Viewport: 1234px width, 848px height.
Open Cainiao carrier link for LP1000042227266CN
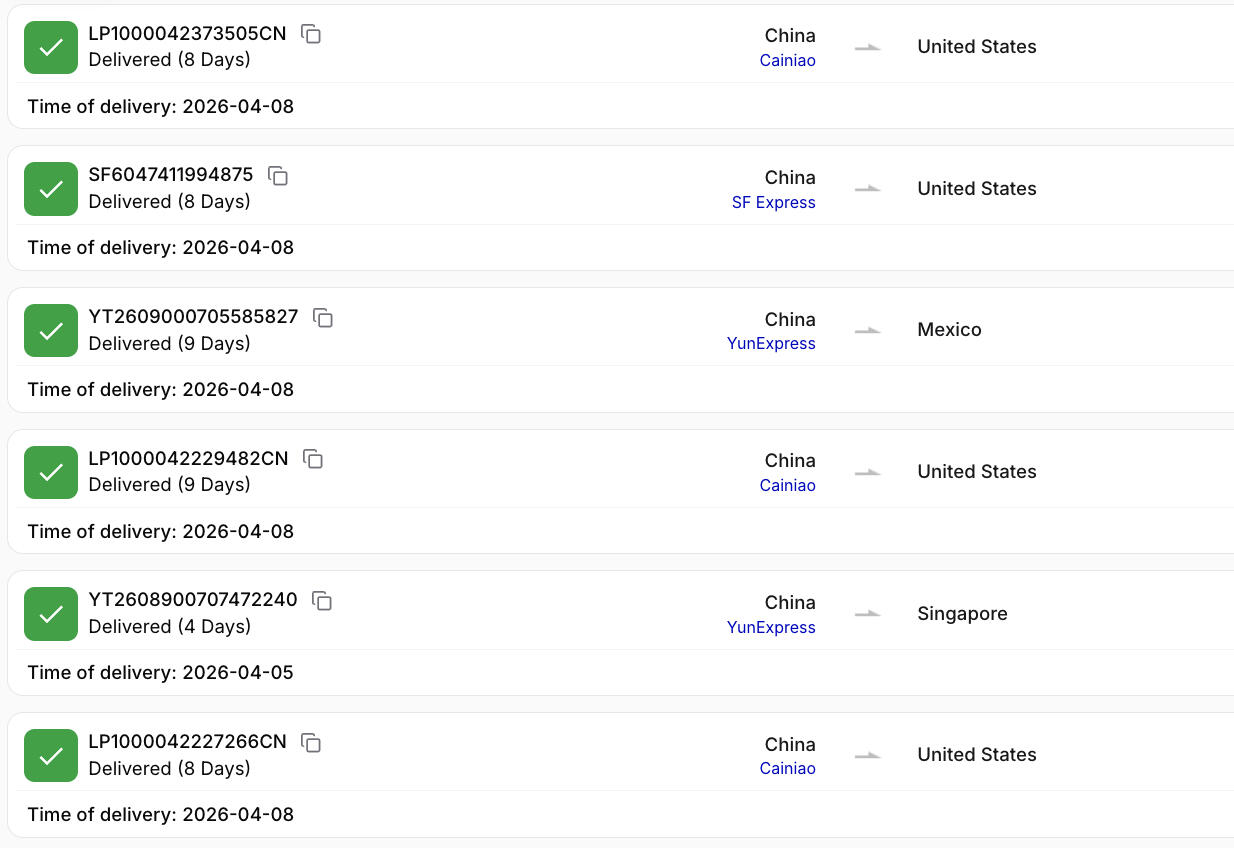click(787, 769)
